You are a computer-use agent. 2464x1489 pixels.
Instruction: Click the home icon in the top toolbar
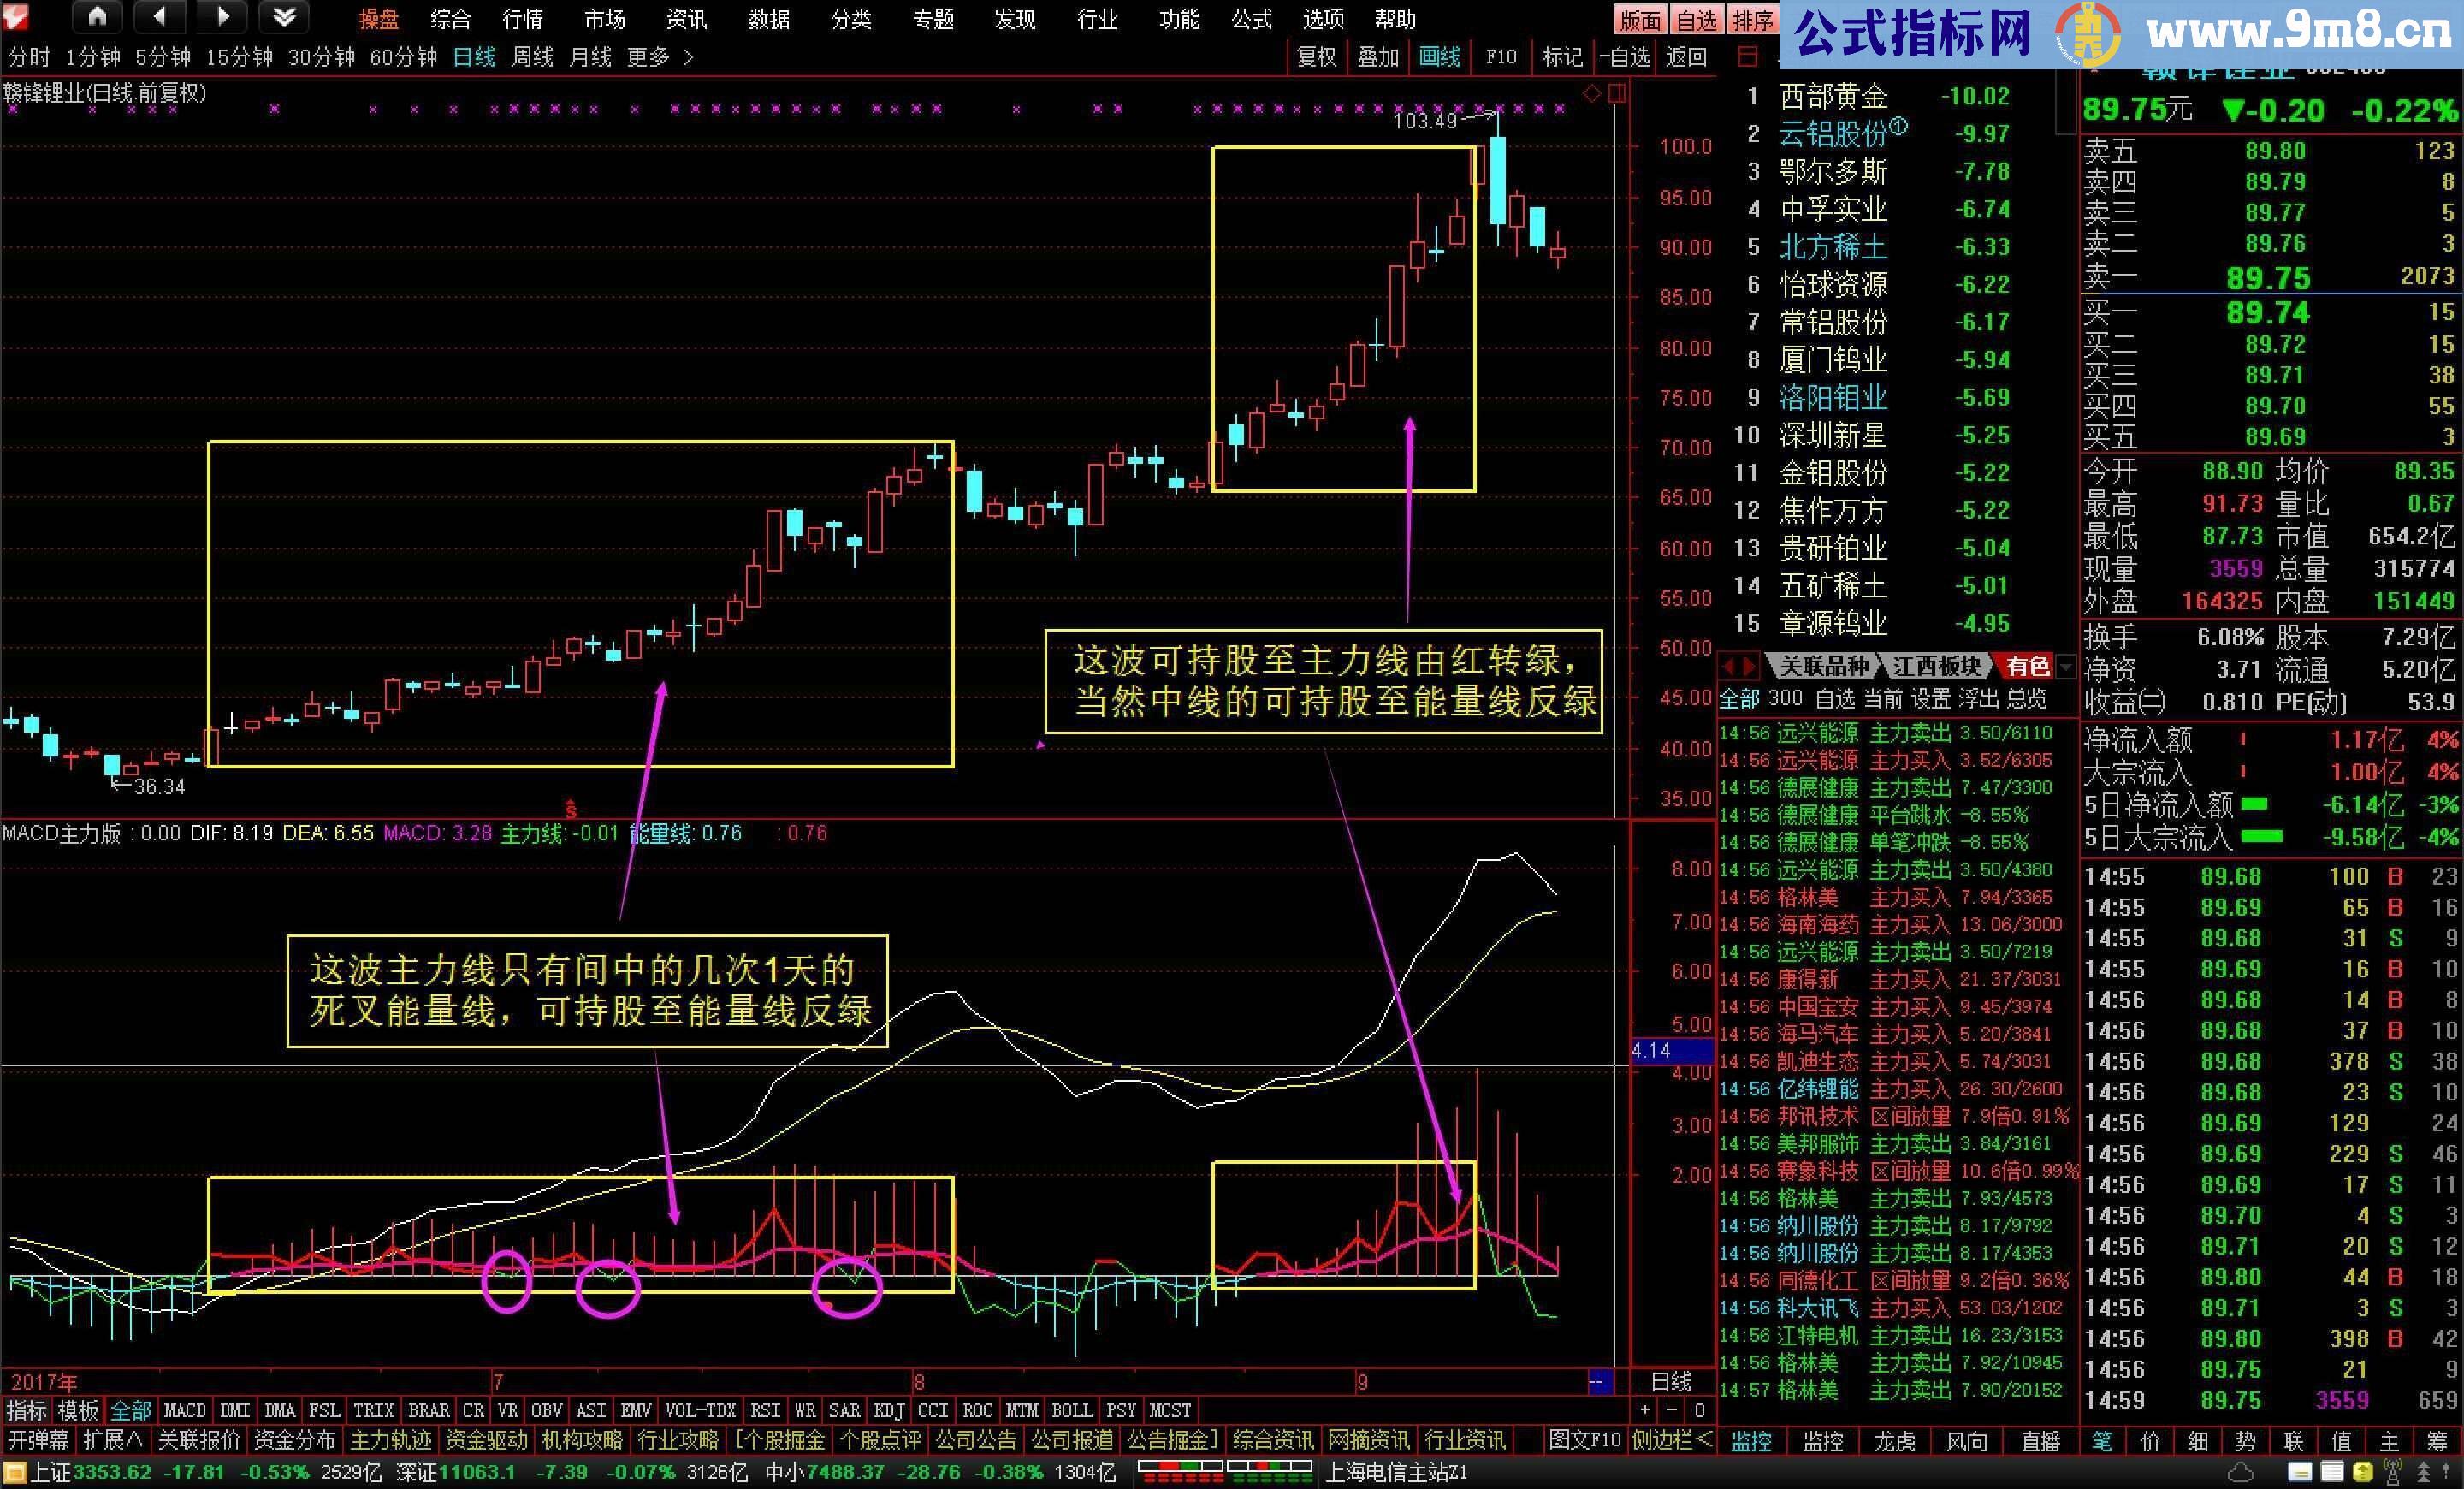tap(96, 17)
